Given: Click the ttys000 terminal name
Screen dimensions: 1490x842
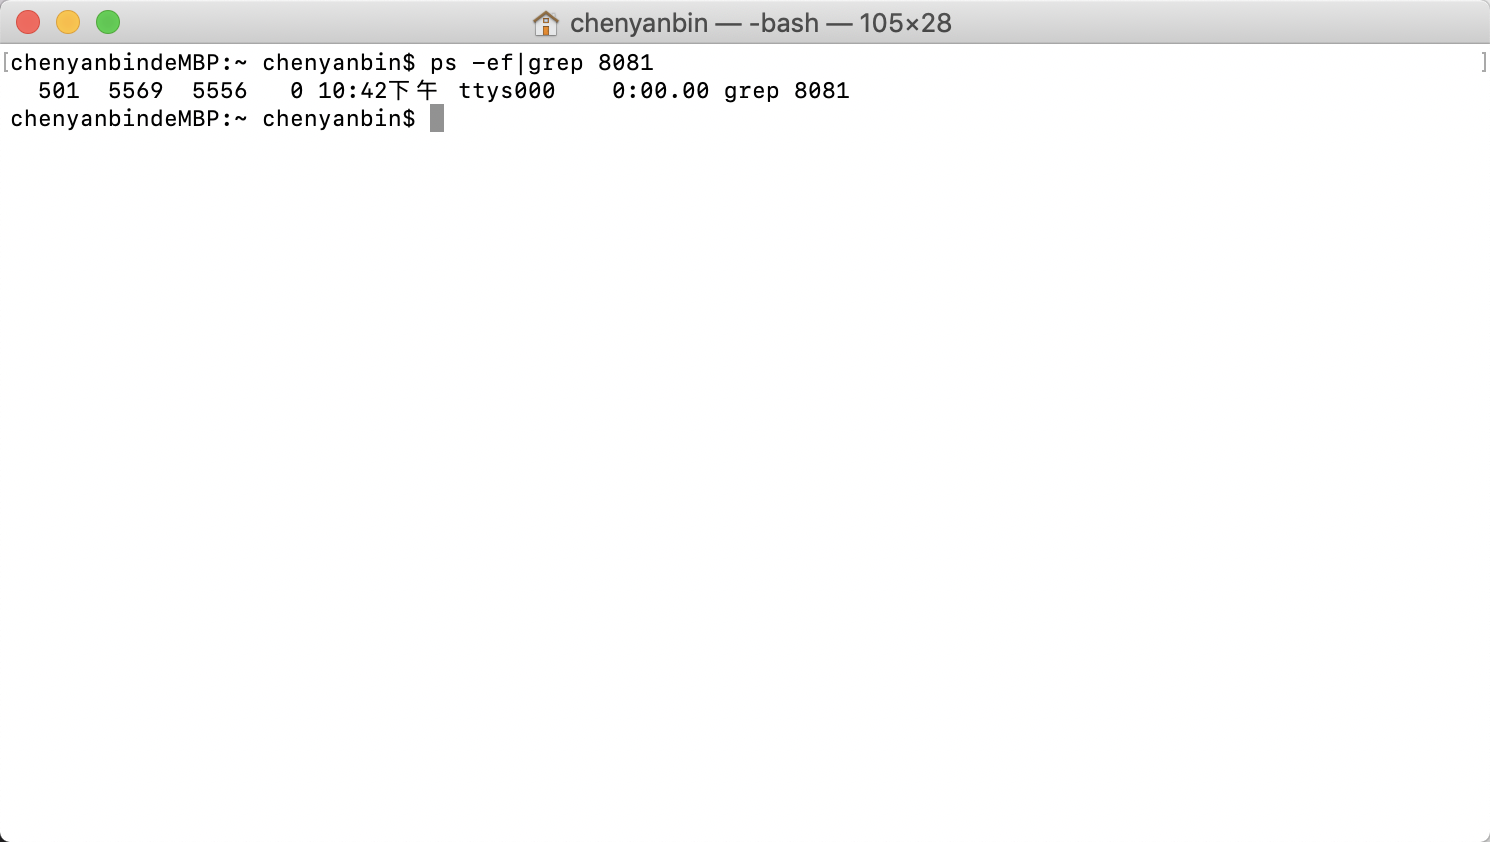Looking at the screenshot, I should [507, 91].
